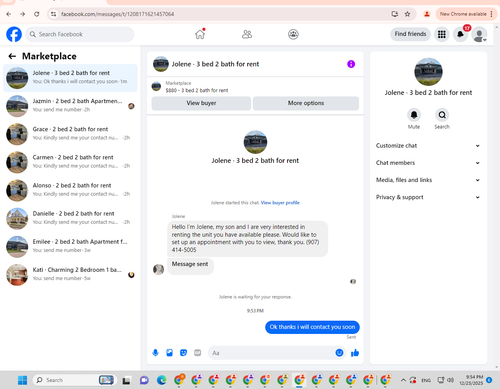The image size is (500, 389).
Task: Open the notifications bell
Action: tap(460, 34)
